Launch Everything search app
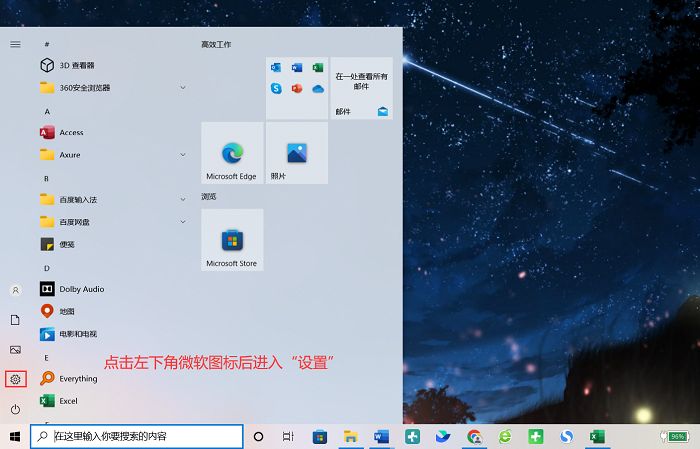The image size is (700, 449). click(112, 378)
